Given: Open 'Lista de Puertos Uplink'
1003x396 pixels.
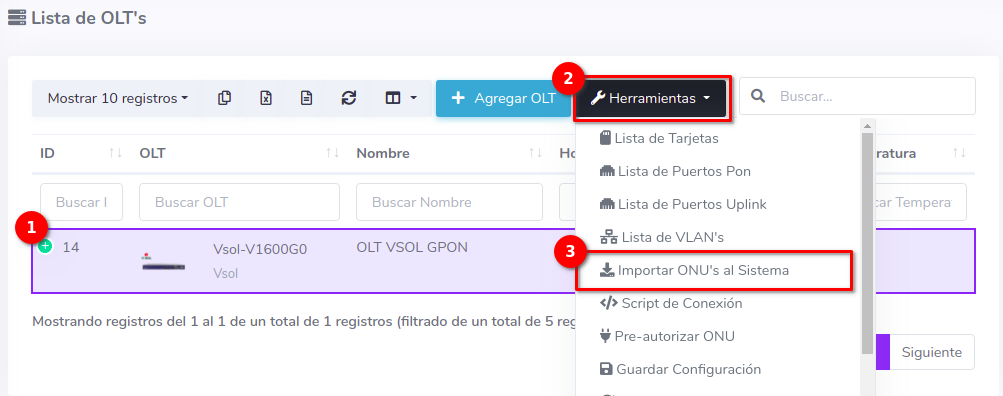Looking at the screenshot, I should pos(683,205).
